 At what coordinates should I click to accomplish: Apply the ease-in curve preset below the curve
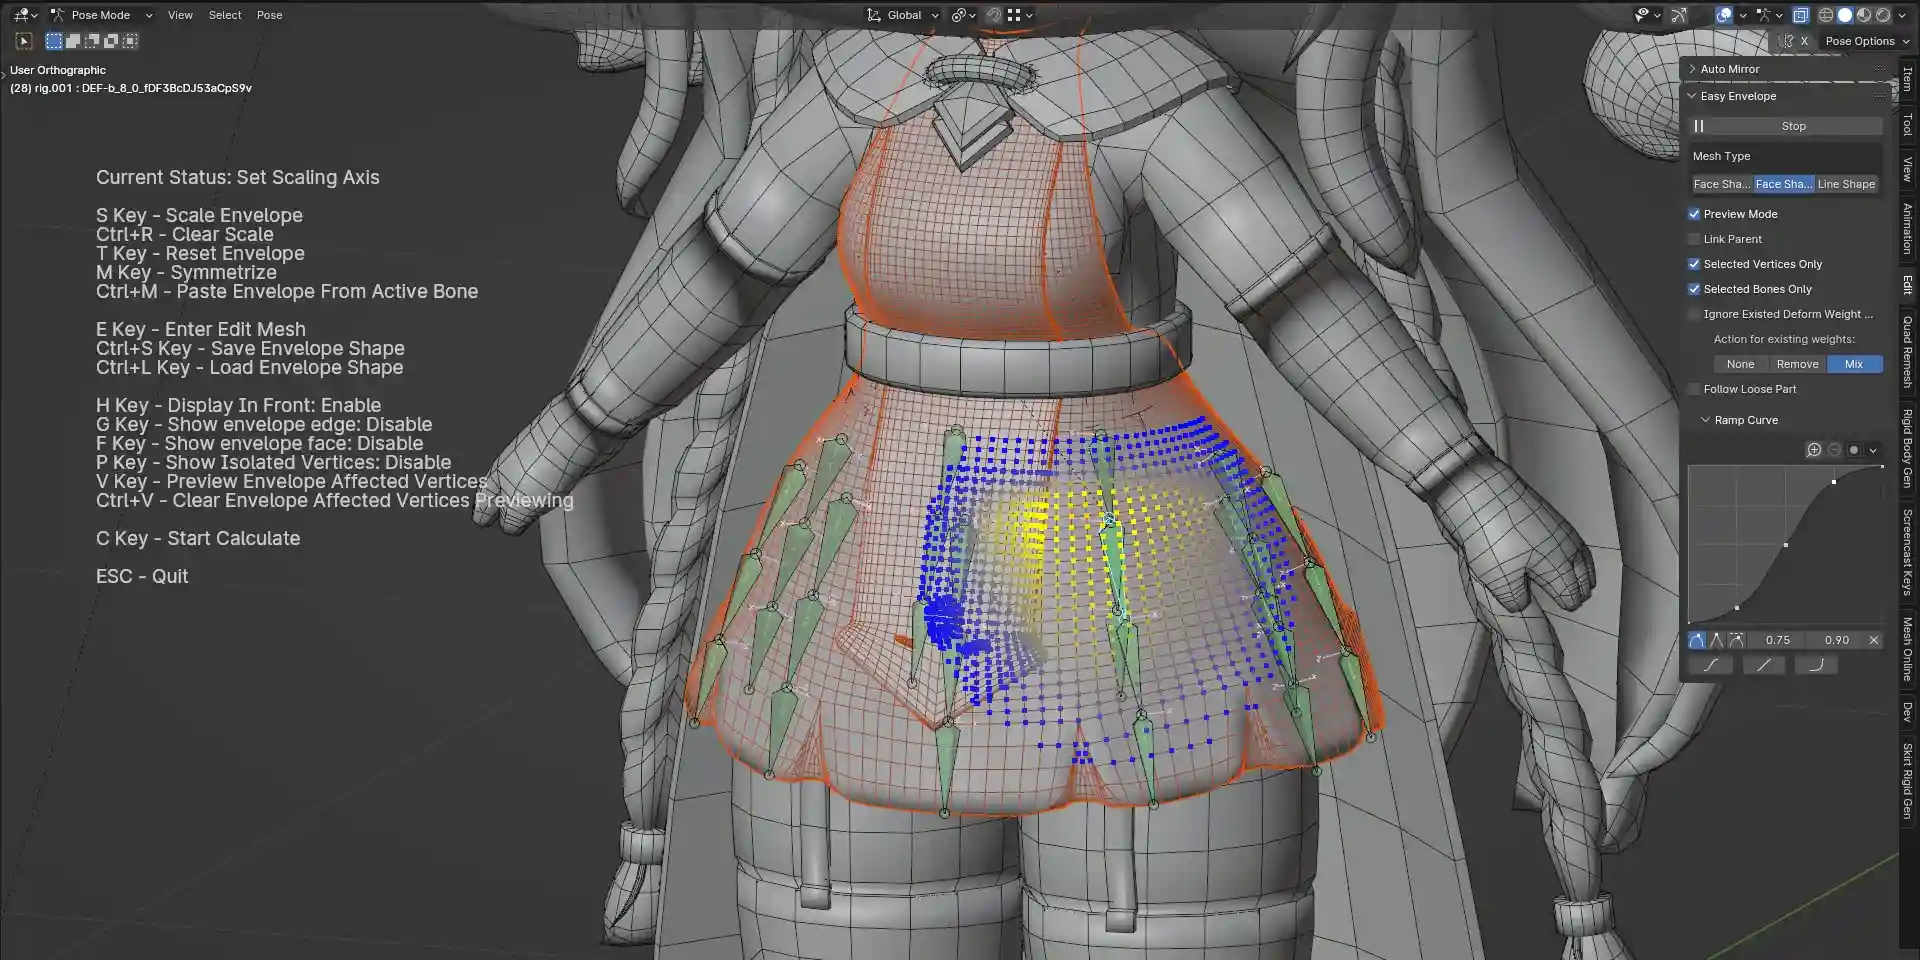pos(1817,664)
